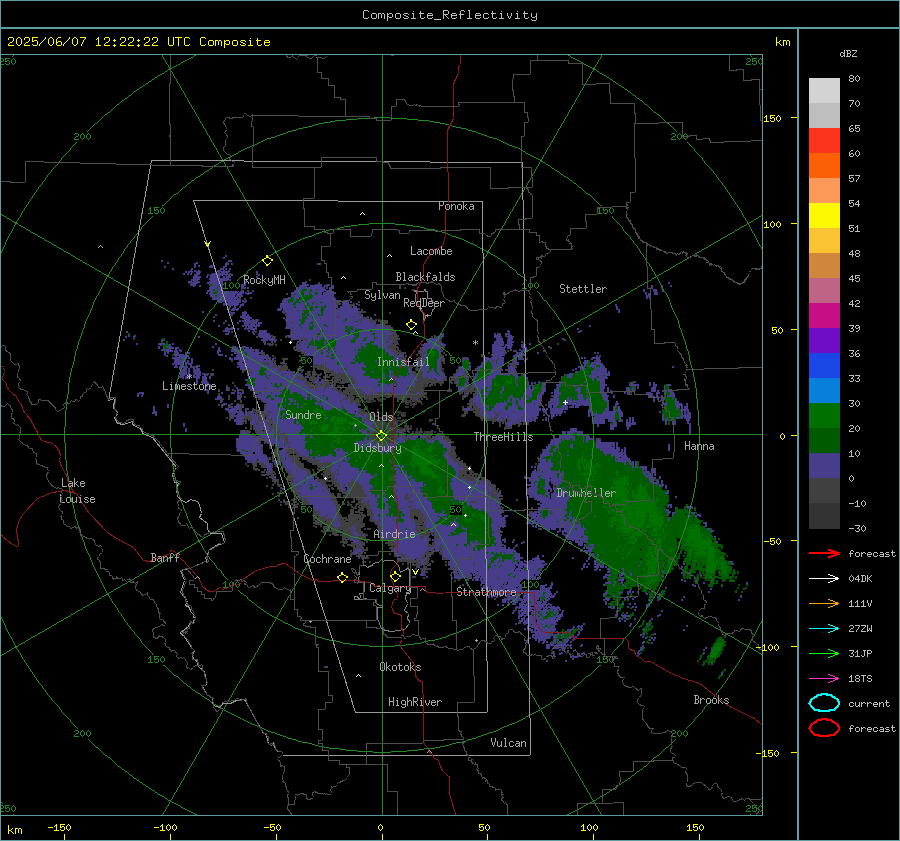900x841 pixels.
Task: Click the Okotoks label
Action: (400, 667)
